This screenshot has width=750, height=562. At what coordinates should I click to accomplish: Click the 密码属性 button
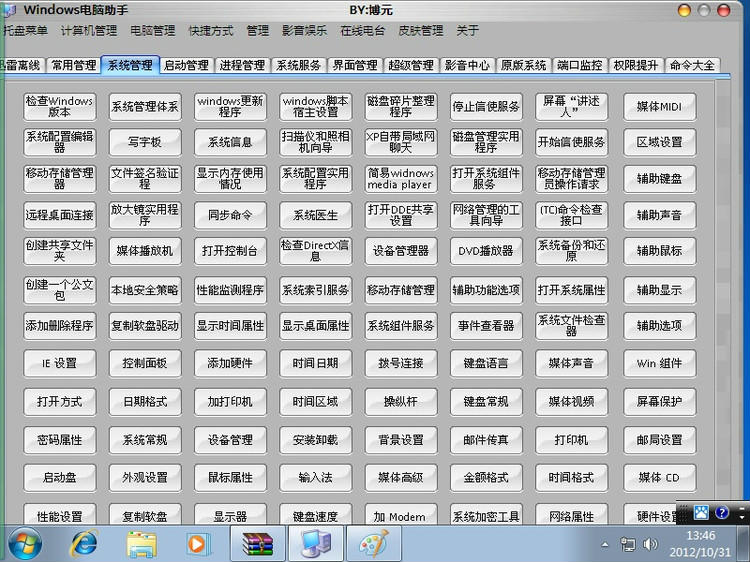(x=59, y=440)
